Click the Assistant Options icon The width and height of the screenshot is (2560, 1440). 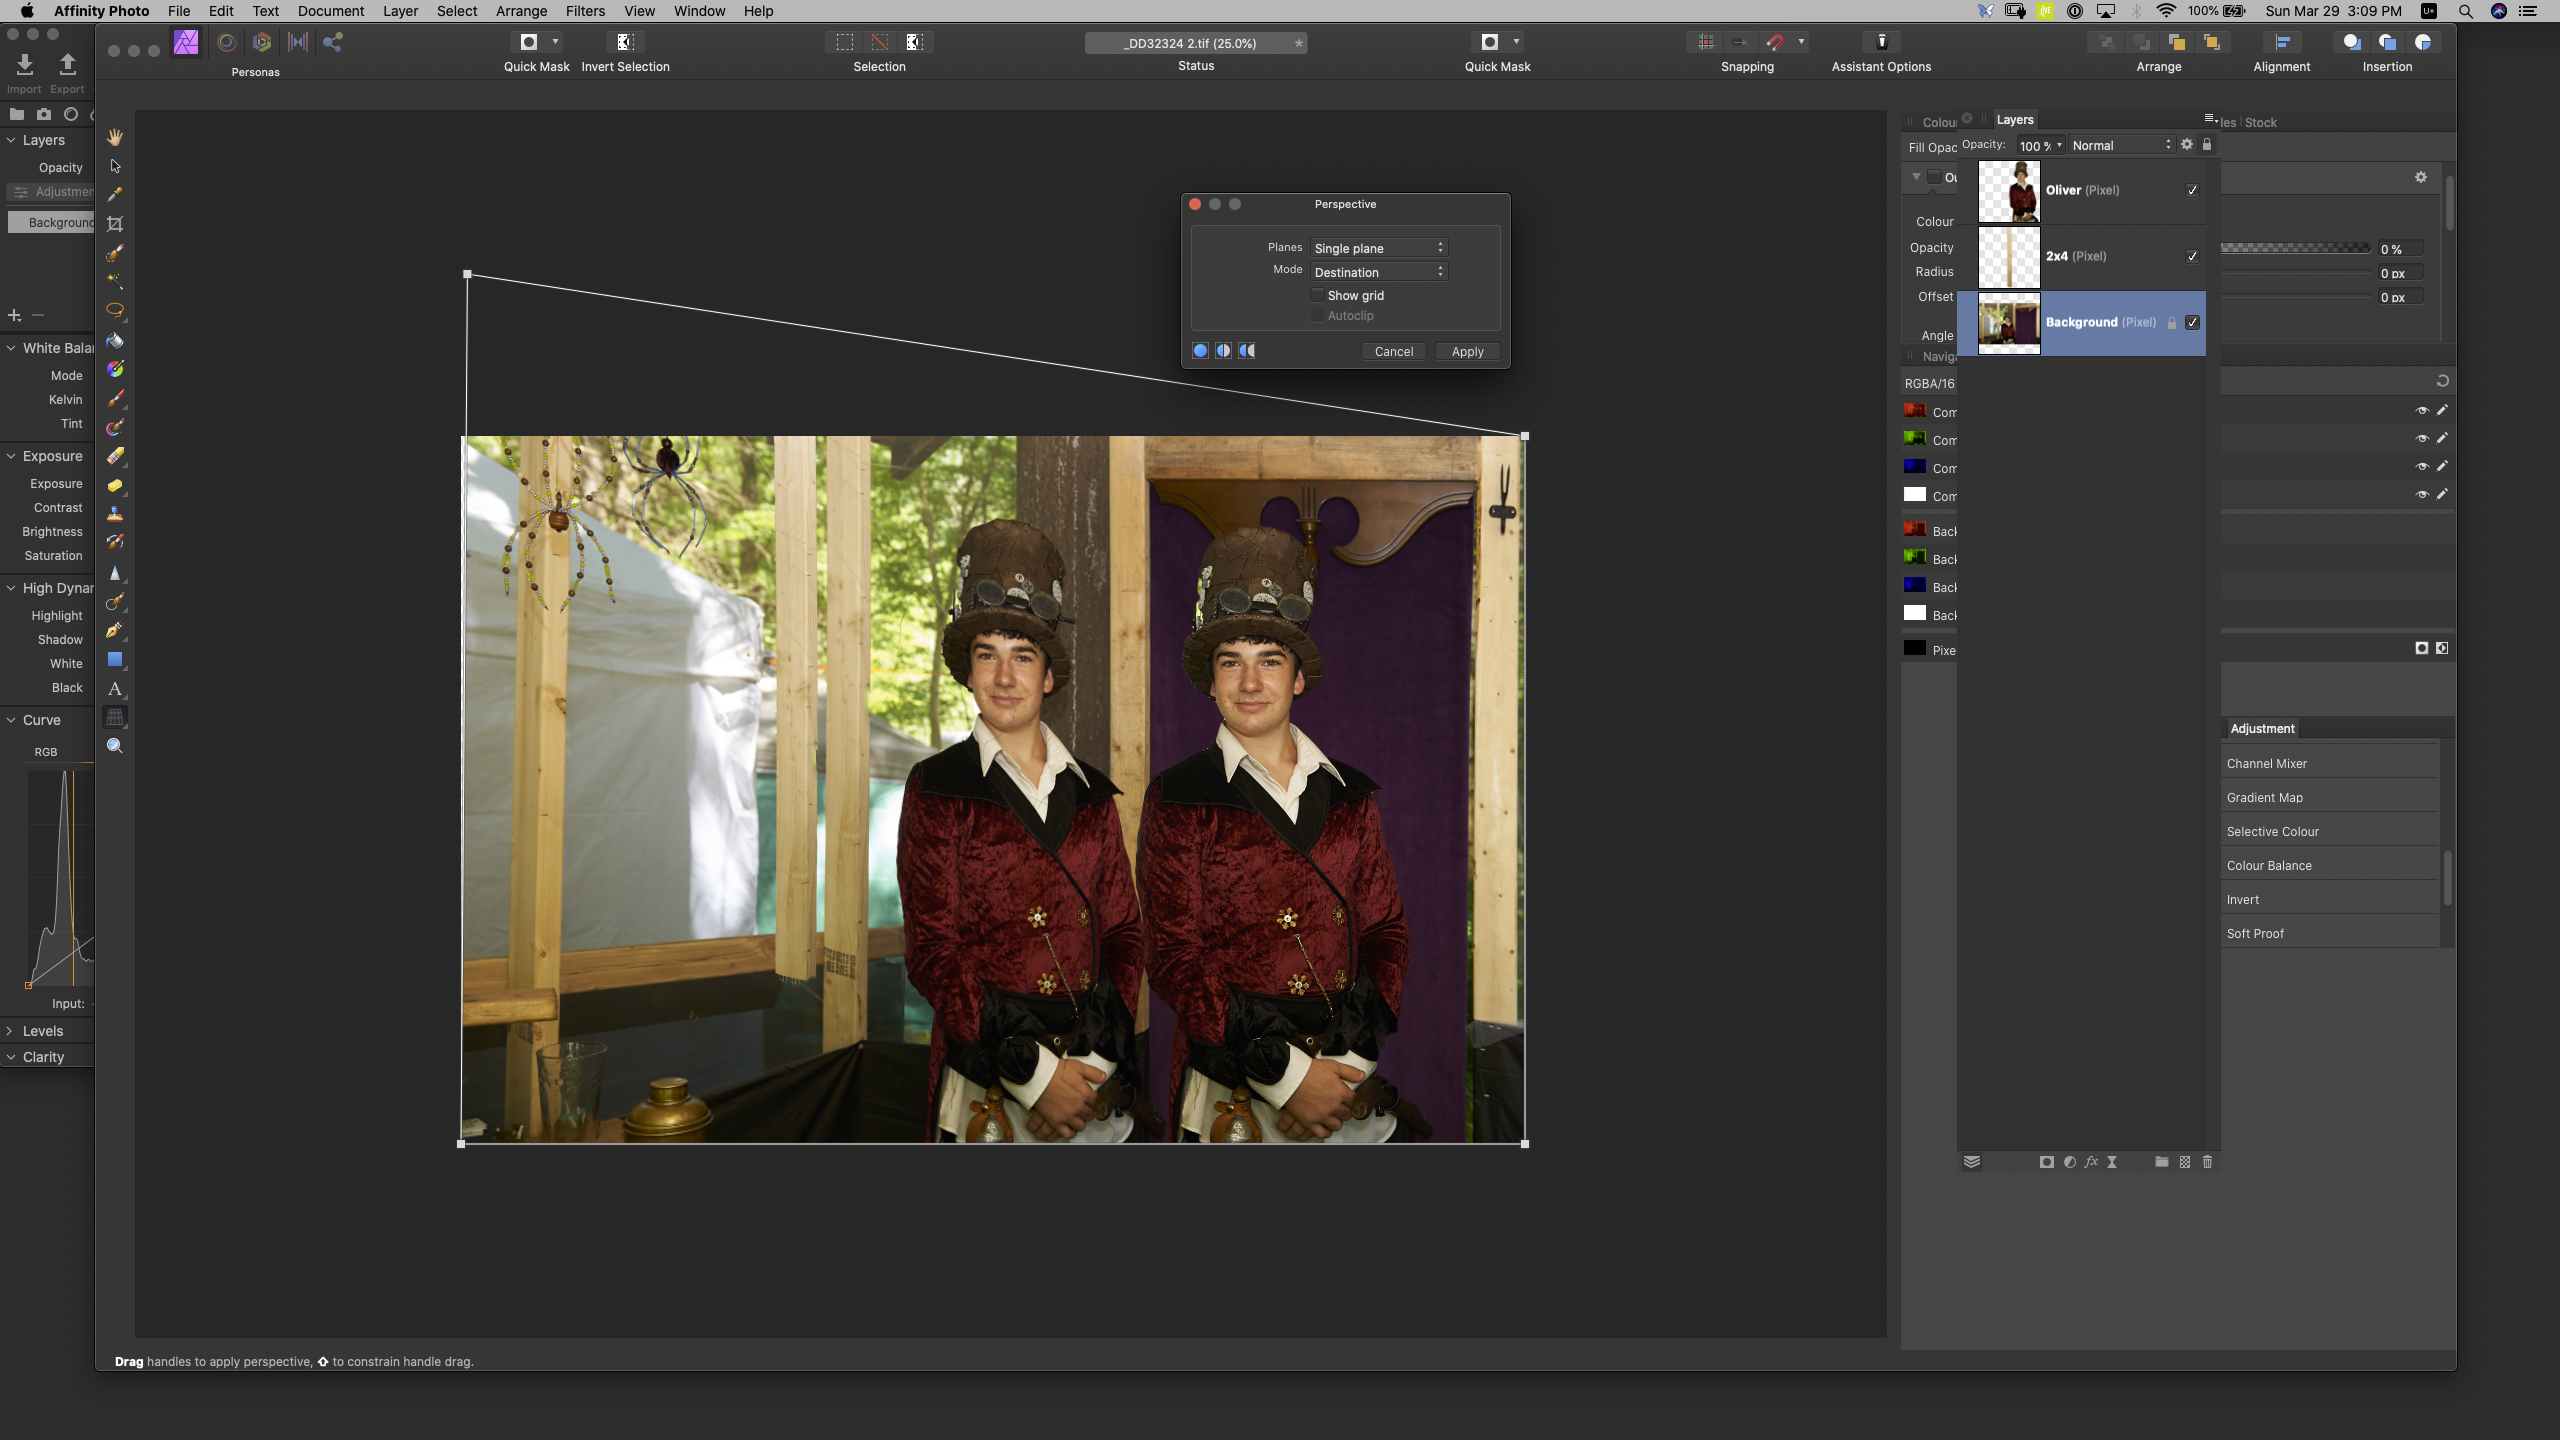[1881, 42]
